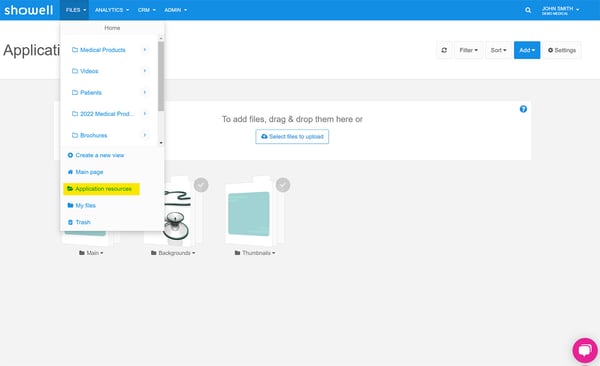Open the Filter dropdown
The image size is (600, 366).
click(x=468, y=50)
